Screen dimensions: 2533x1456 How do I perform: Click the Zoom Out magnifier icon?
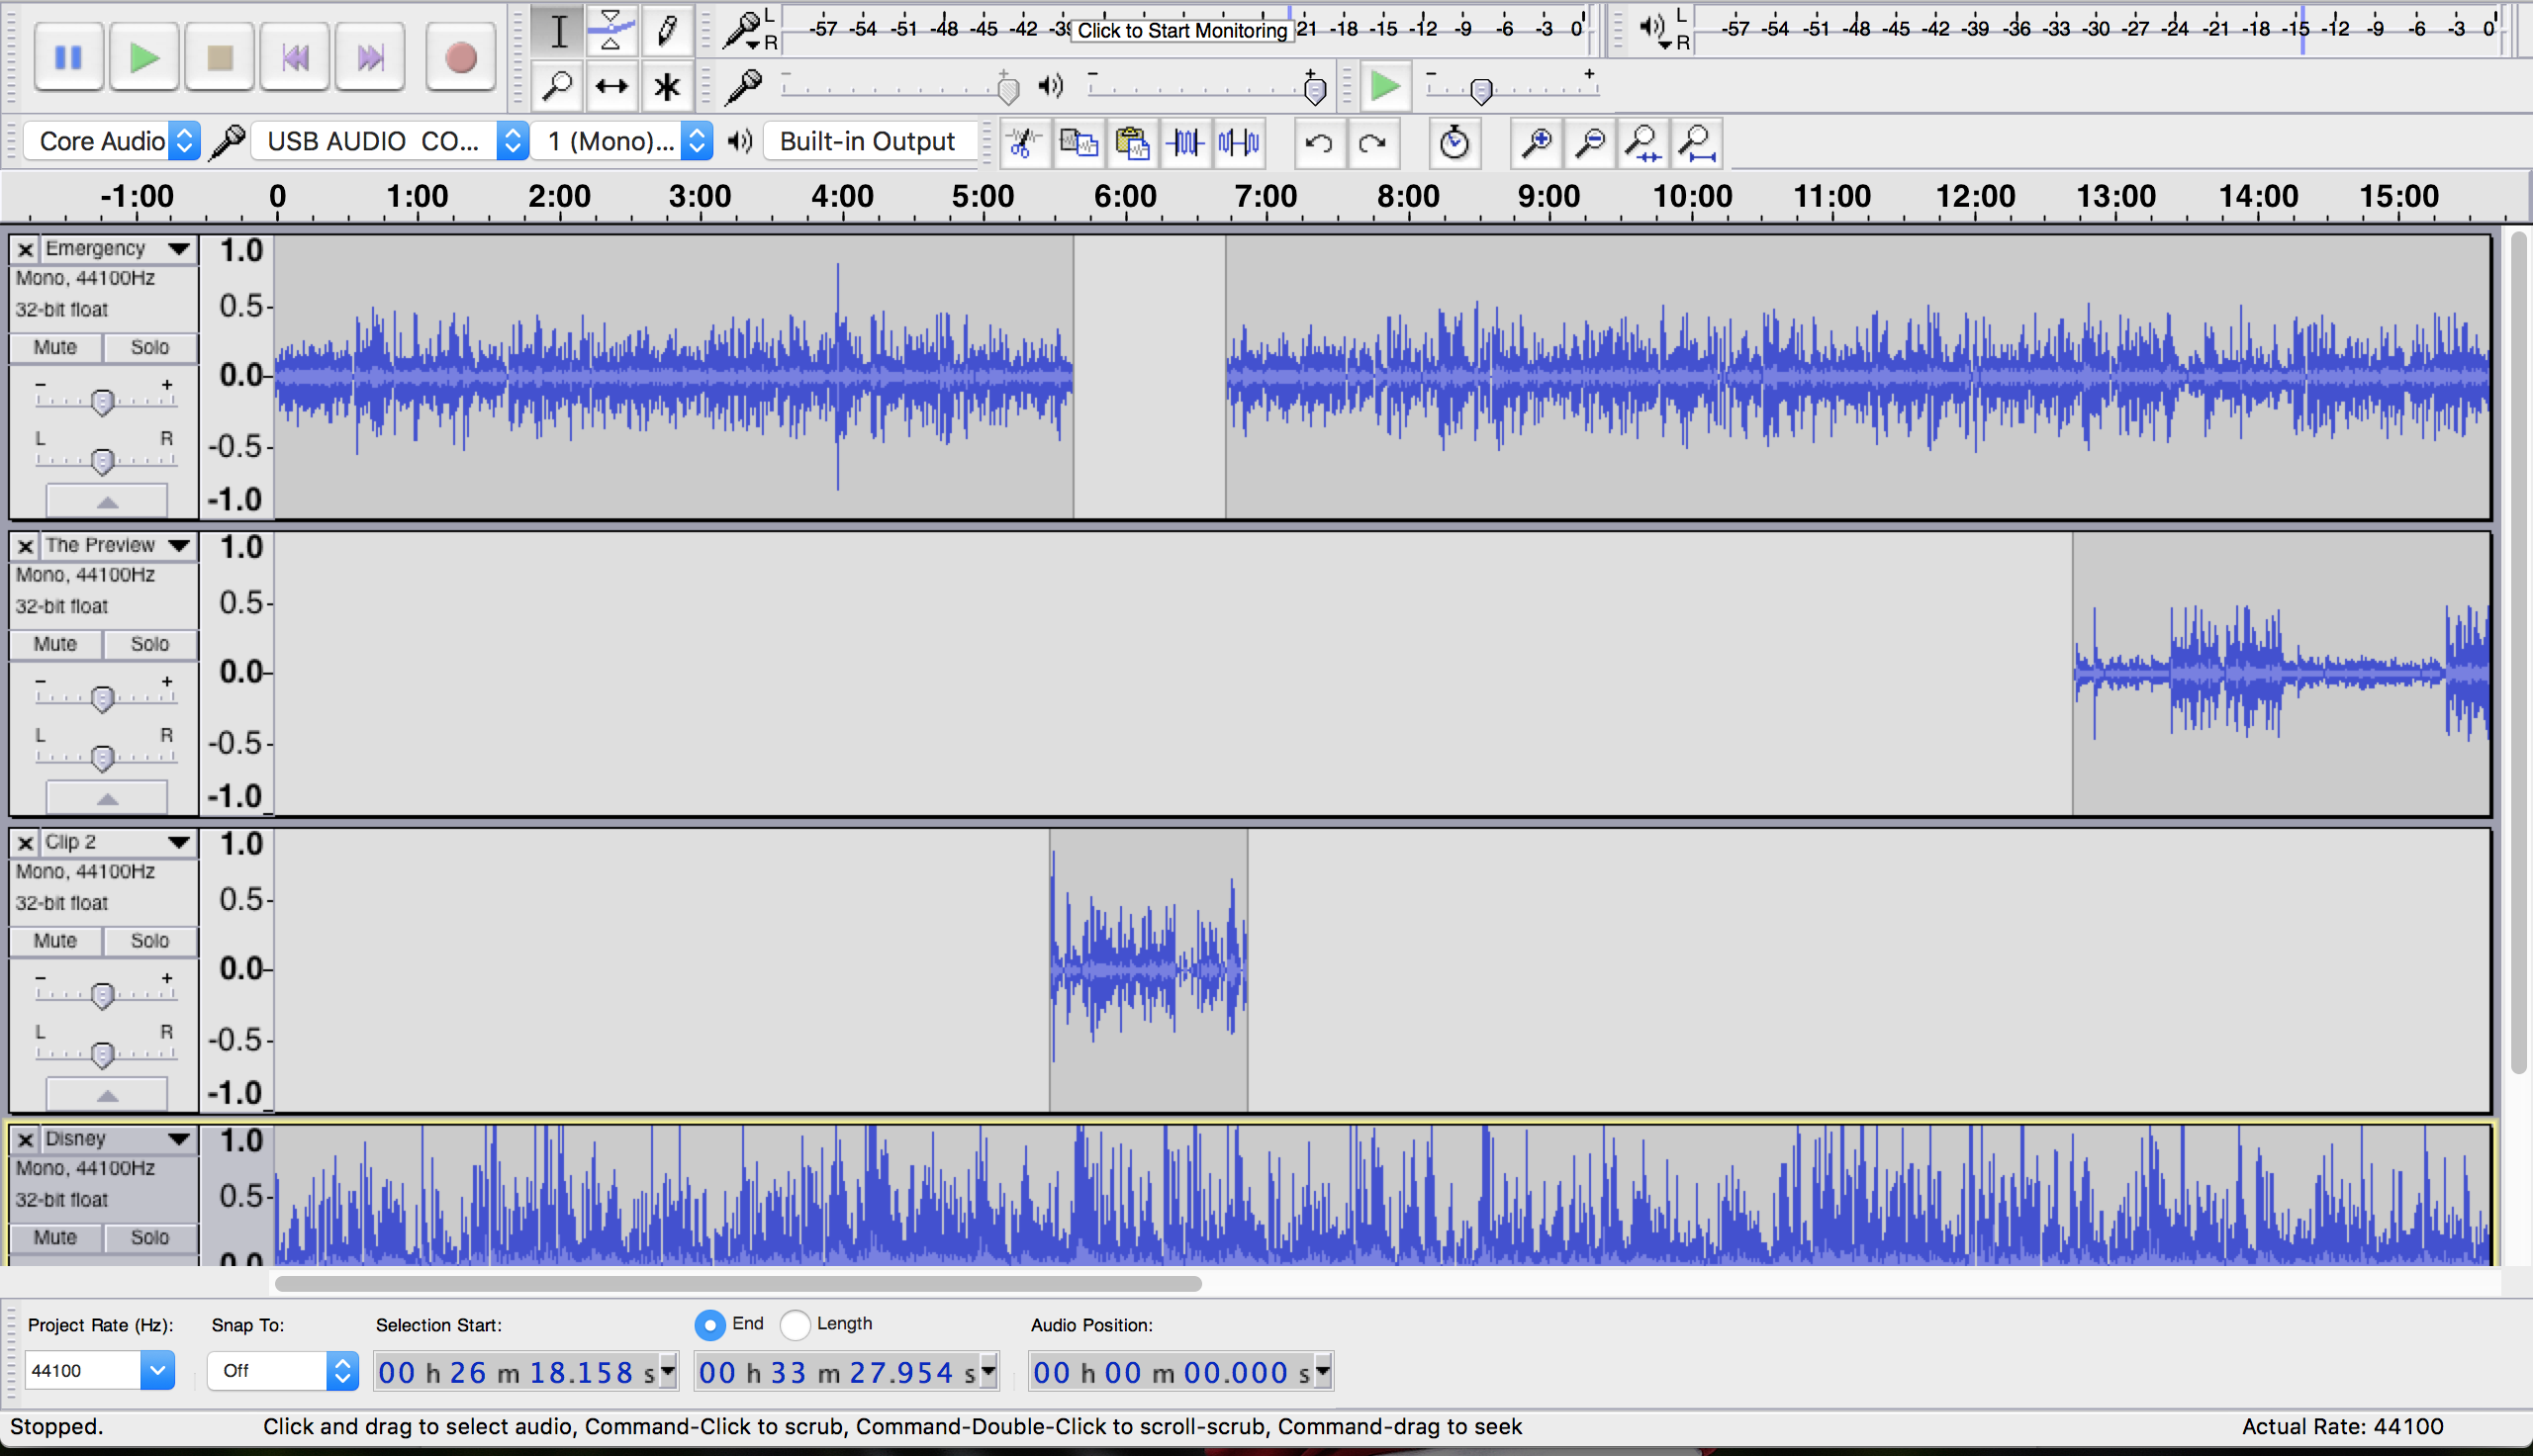click(1590, 143)
